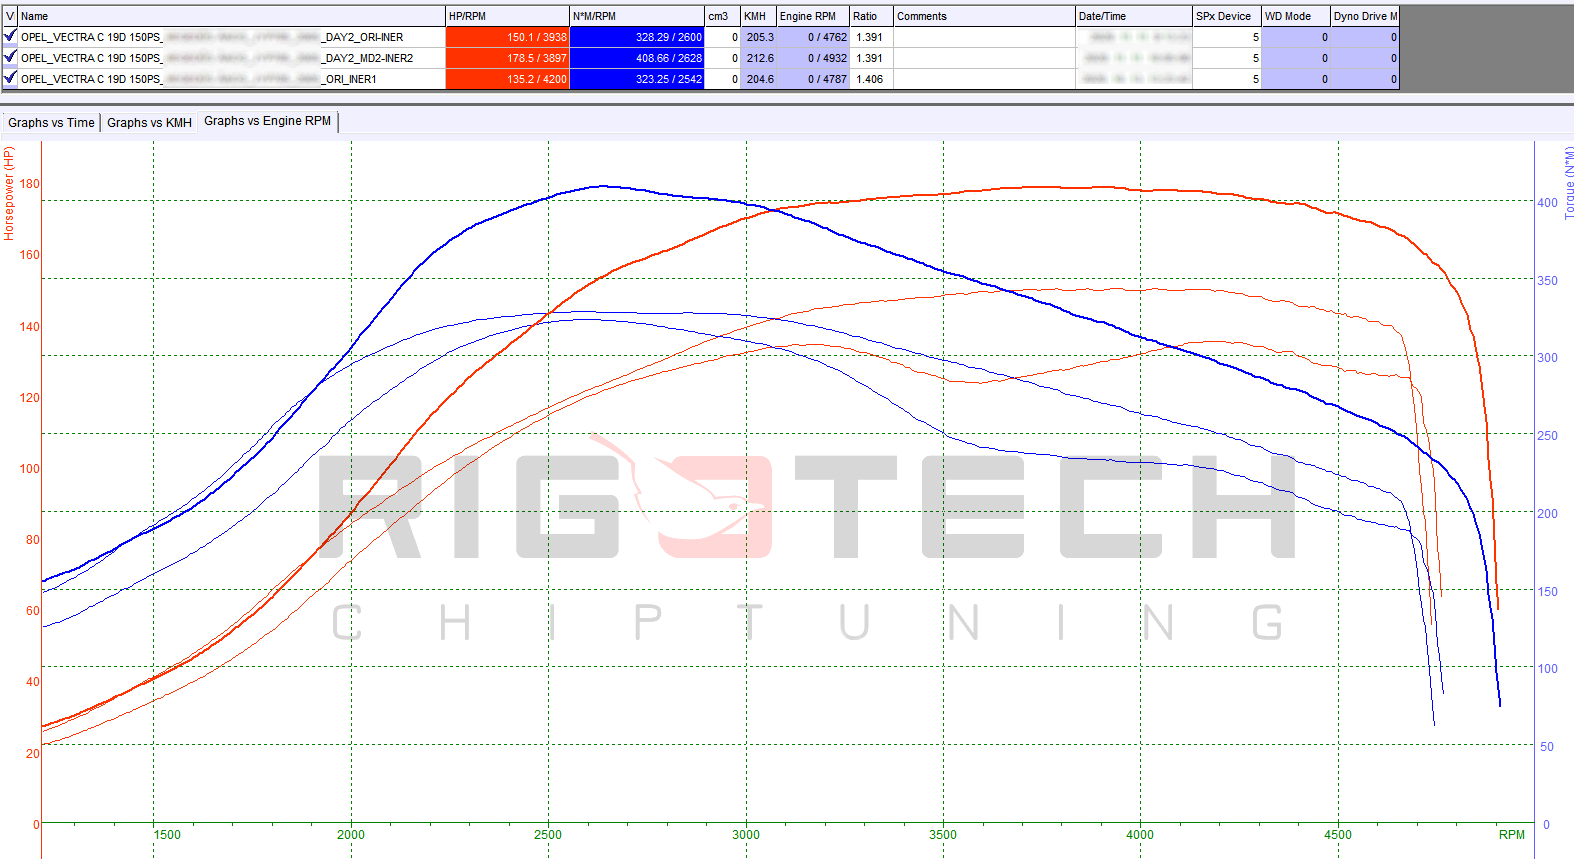Select the blue 323.25 / 2542 torque cell

pos(637,79)
